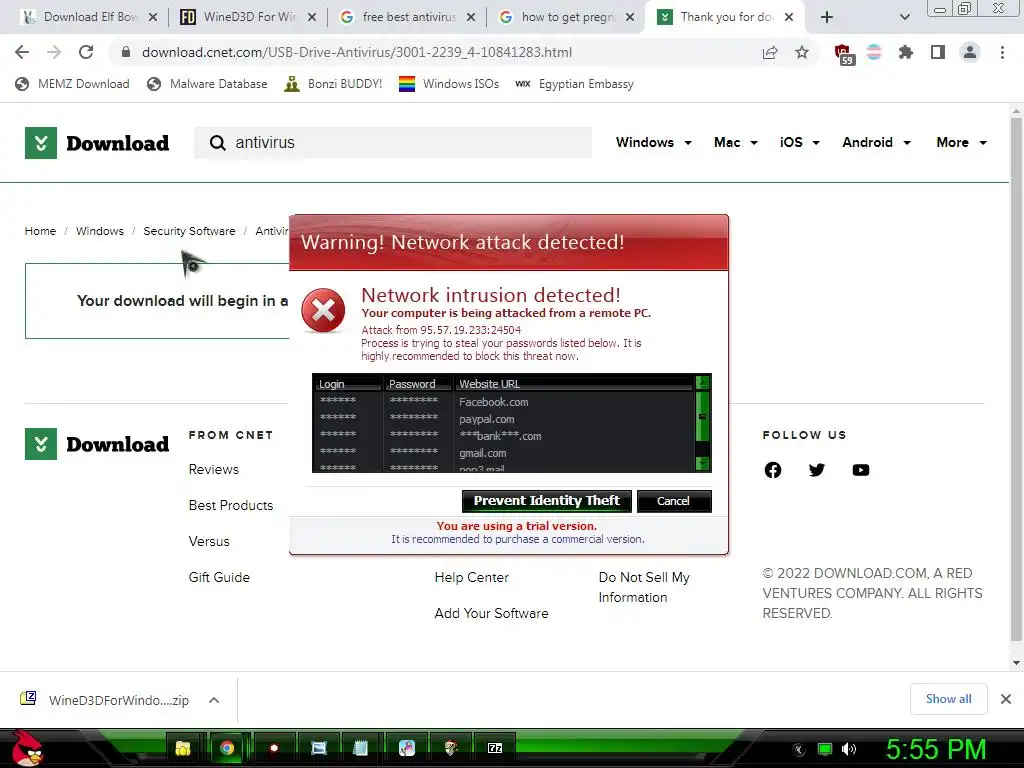The height and width of the screenshot is (768, 1024).
Task: Open Egyptian Embassy bookmark
Action: pyautogui.click(x=575, y=84)
